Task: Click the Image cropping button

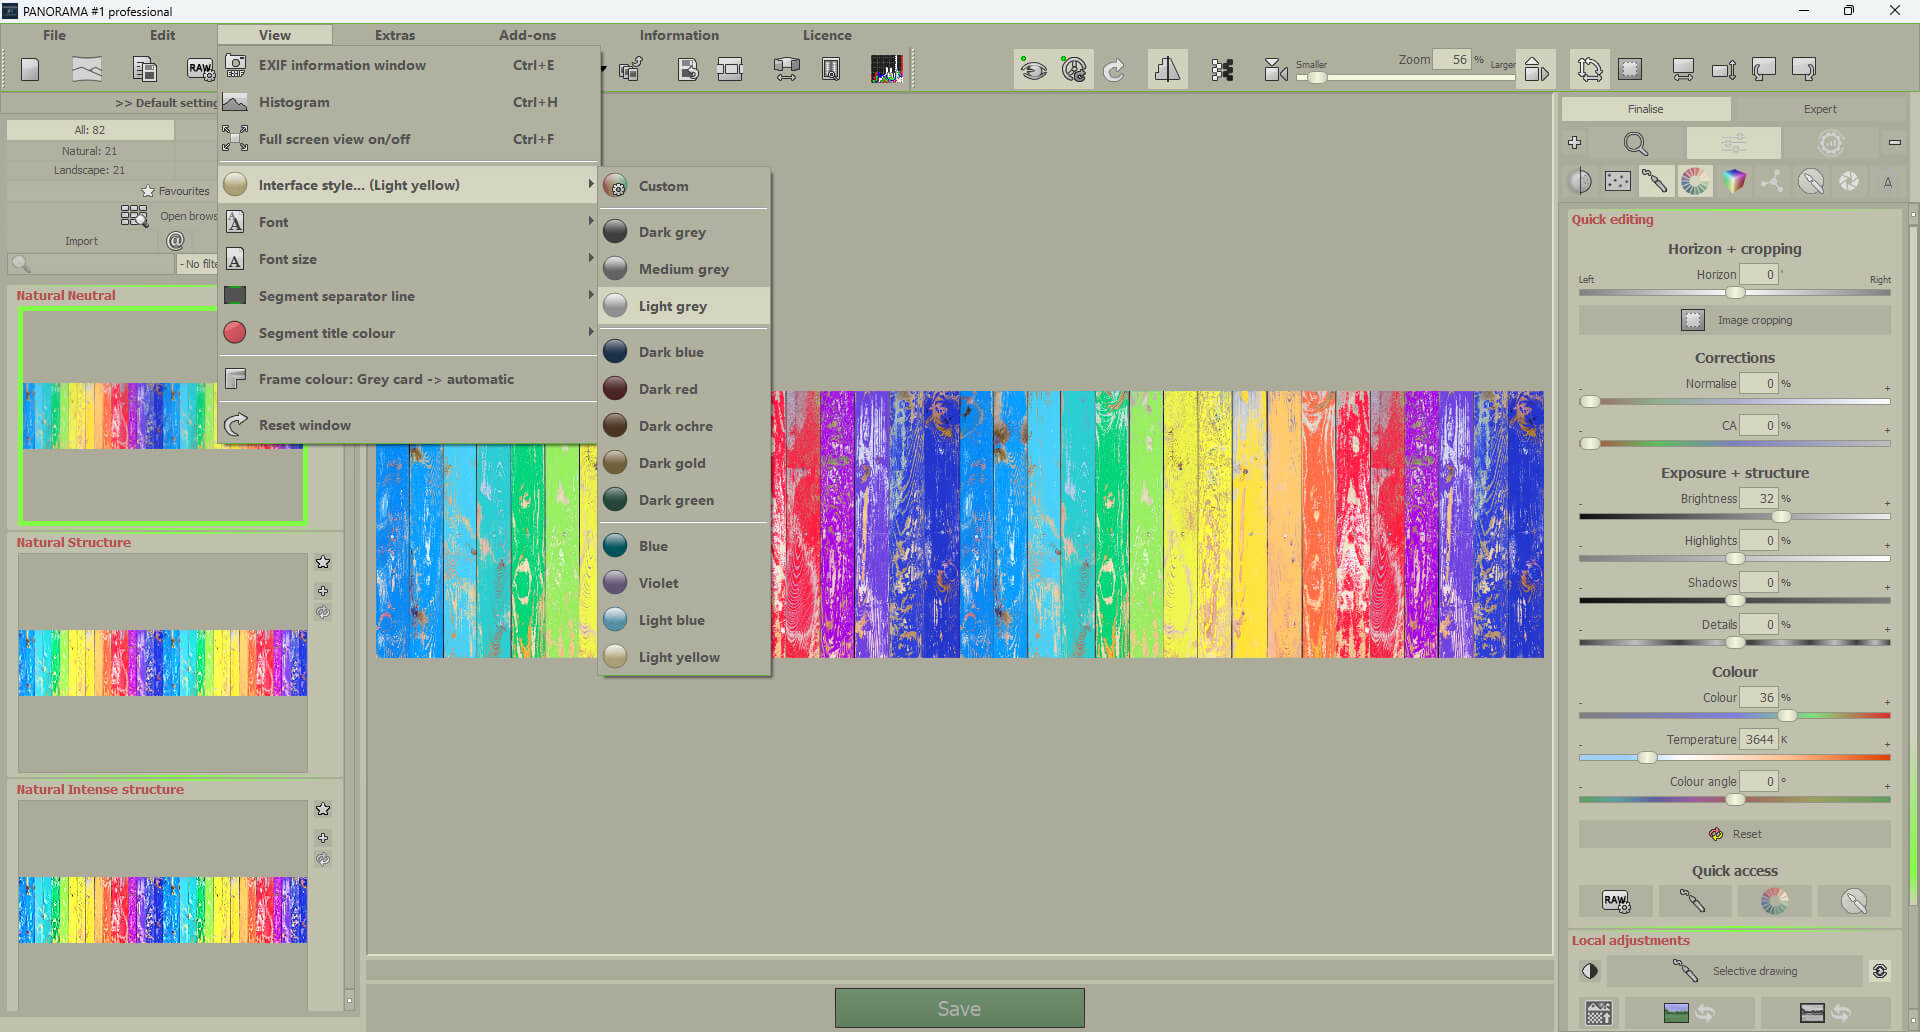Action: pyautogui.click(x=1735, y=319)
